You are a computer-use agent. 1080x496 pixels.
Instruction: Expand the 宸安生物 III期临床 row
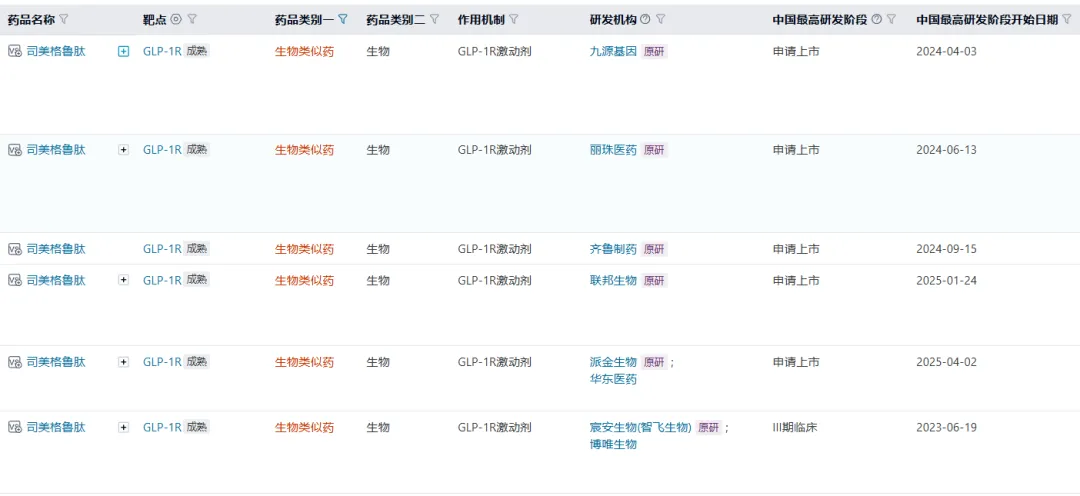(x=124, y=427)
